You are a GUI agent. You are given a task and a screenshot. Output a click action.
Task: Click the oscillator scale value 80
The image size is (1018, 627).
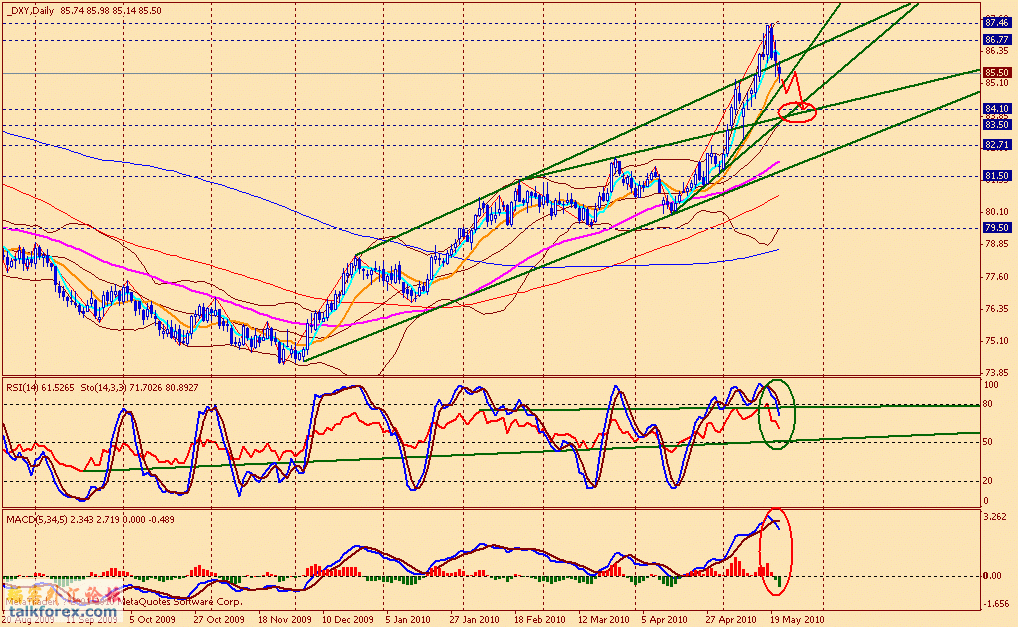pyautogui.click(x=987, y=404)
